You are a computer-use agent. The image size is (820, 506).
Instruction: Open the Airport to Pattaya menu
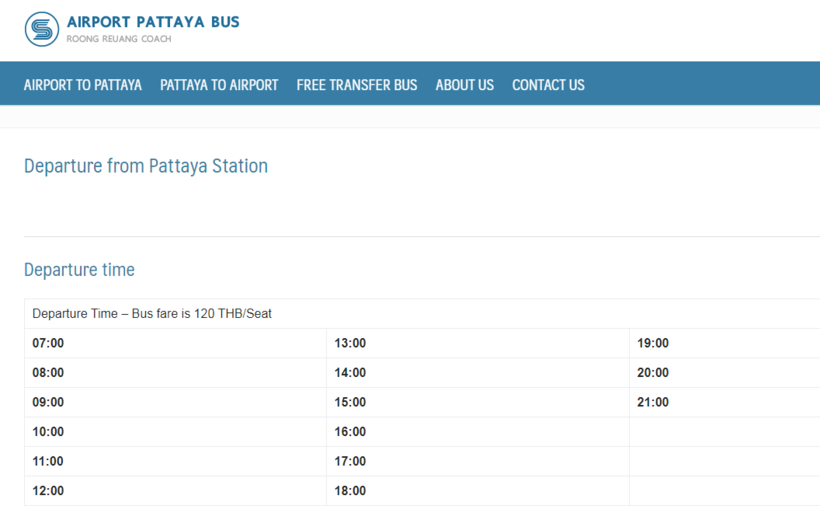(83, 85)
